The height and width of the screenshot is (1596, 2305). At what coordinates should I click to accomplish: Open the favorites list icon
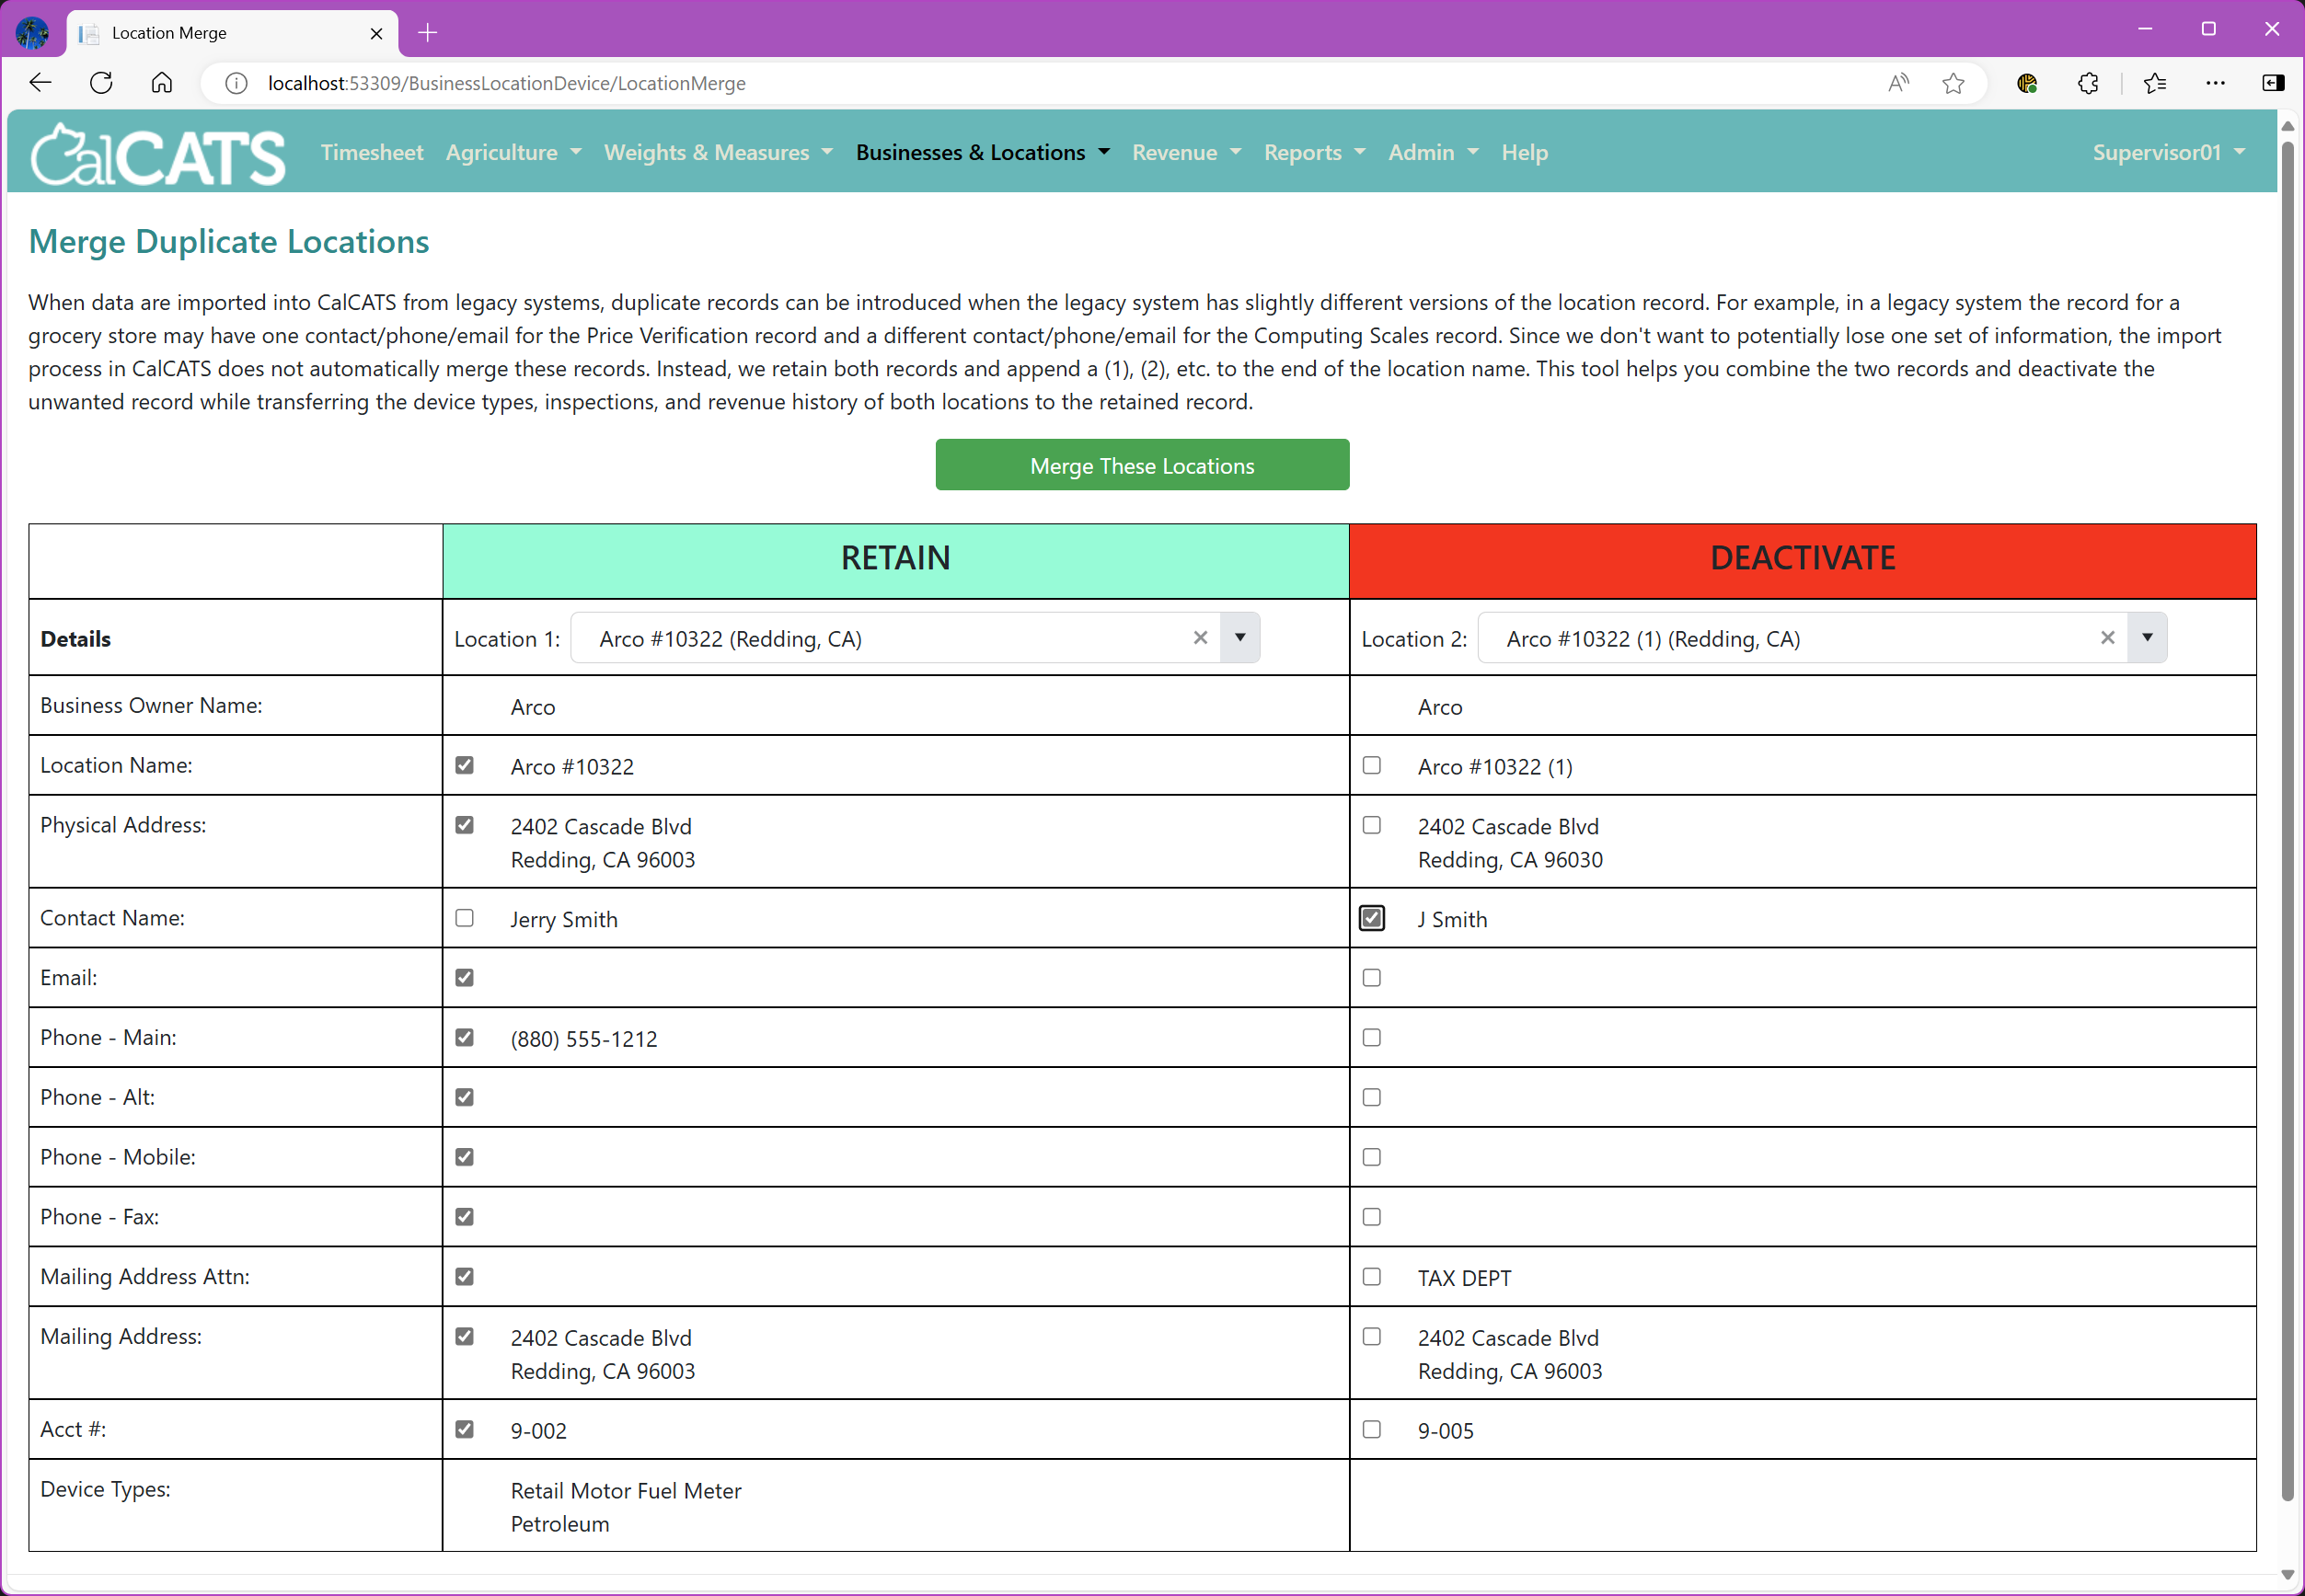tap(2155, 83)
